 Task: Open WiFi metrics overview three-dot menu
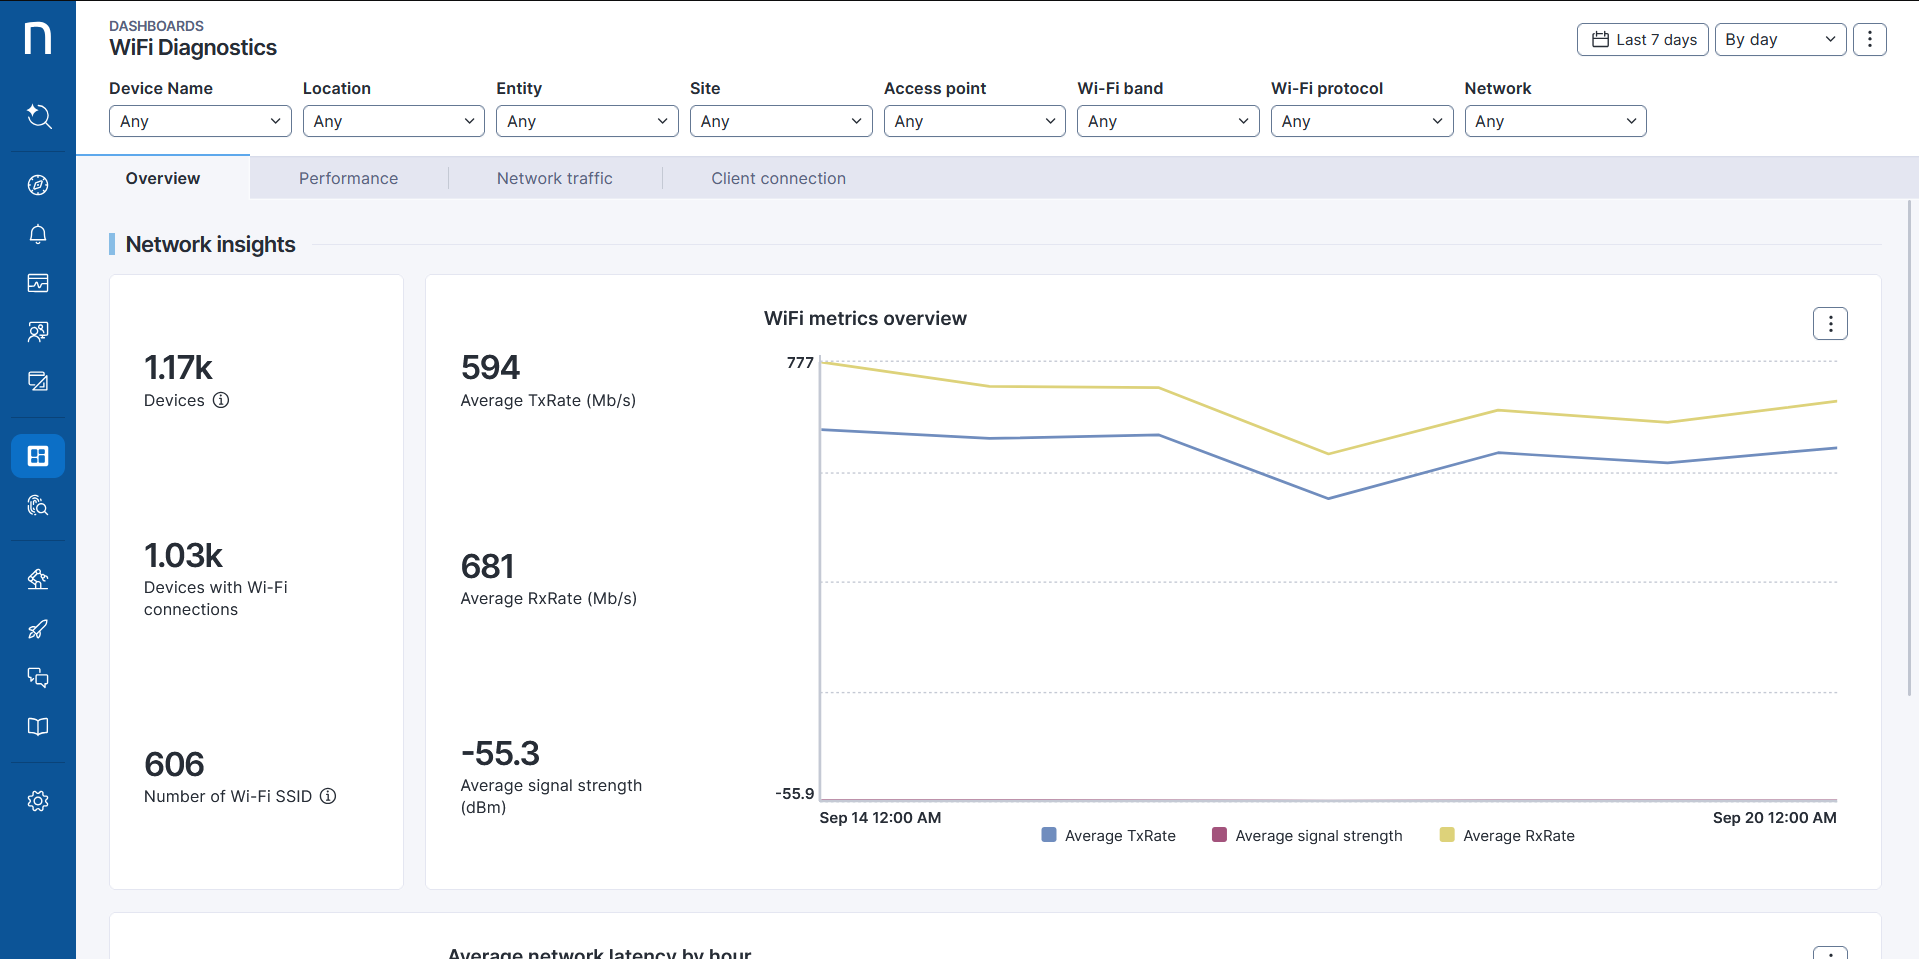[1829, 324]
